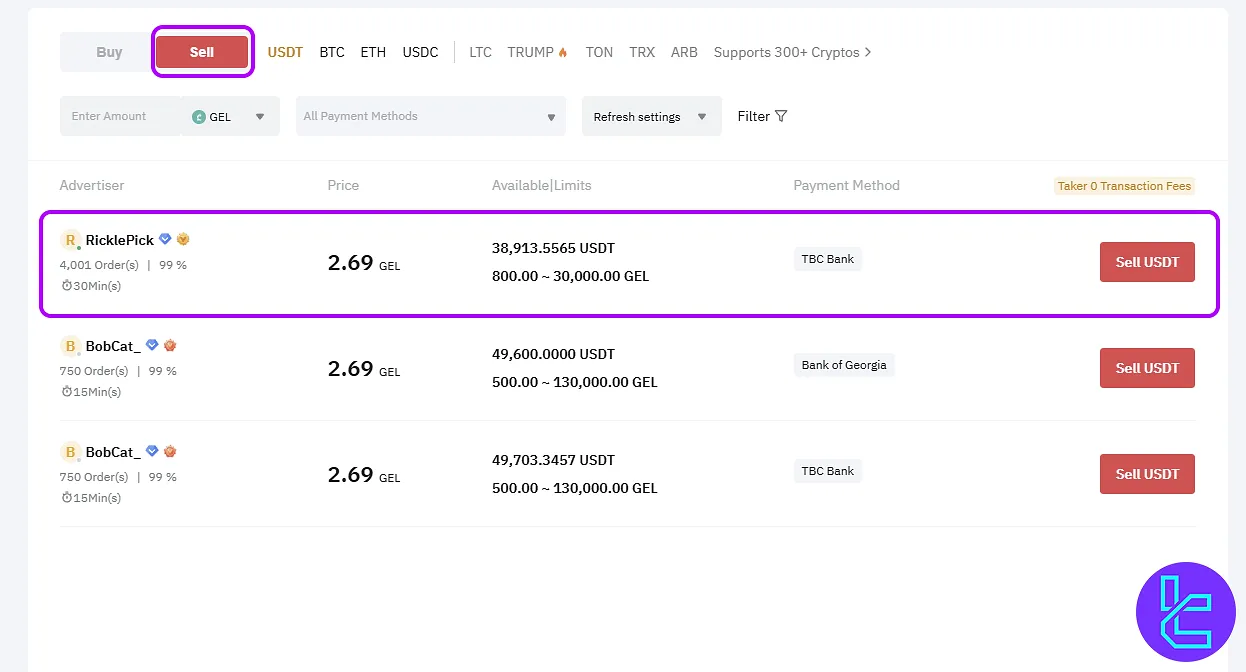Open BobCat_ profile in 49,703.3457 USDT row
The width and height of the screenshot is (1246, 672).
tap(113, 452)
